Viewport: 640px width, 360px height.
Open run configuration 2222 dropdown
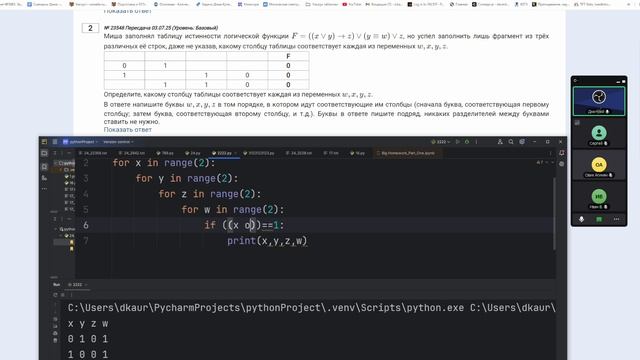pos(441,142)
